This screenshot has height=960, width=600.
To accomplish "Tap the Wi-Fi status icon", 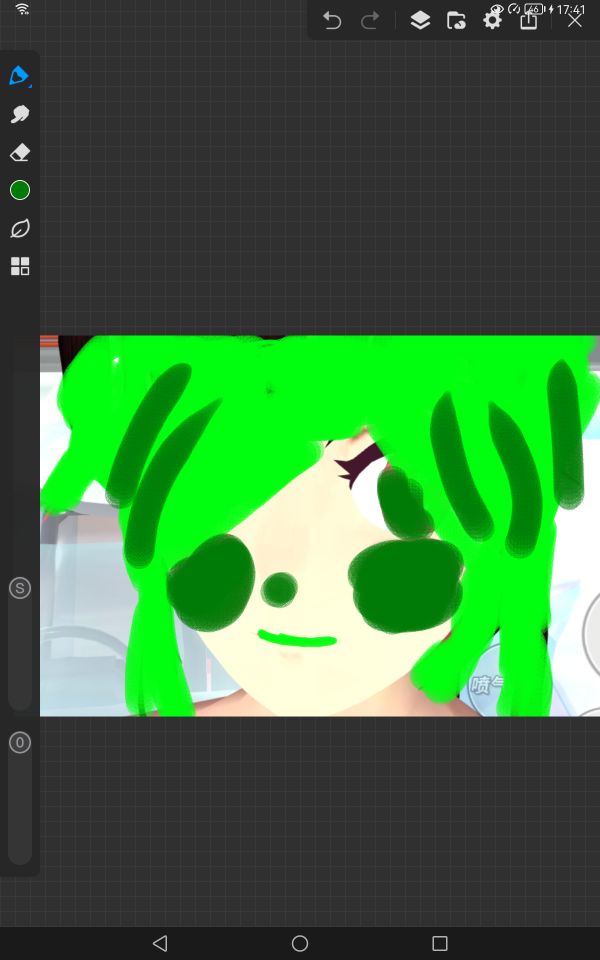I will tap(22, 9).
